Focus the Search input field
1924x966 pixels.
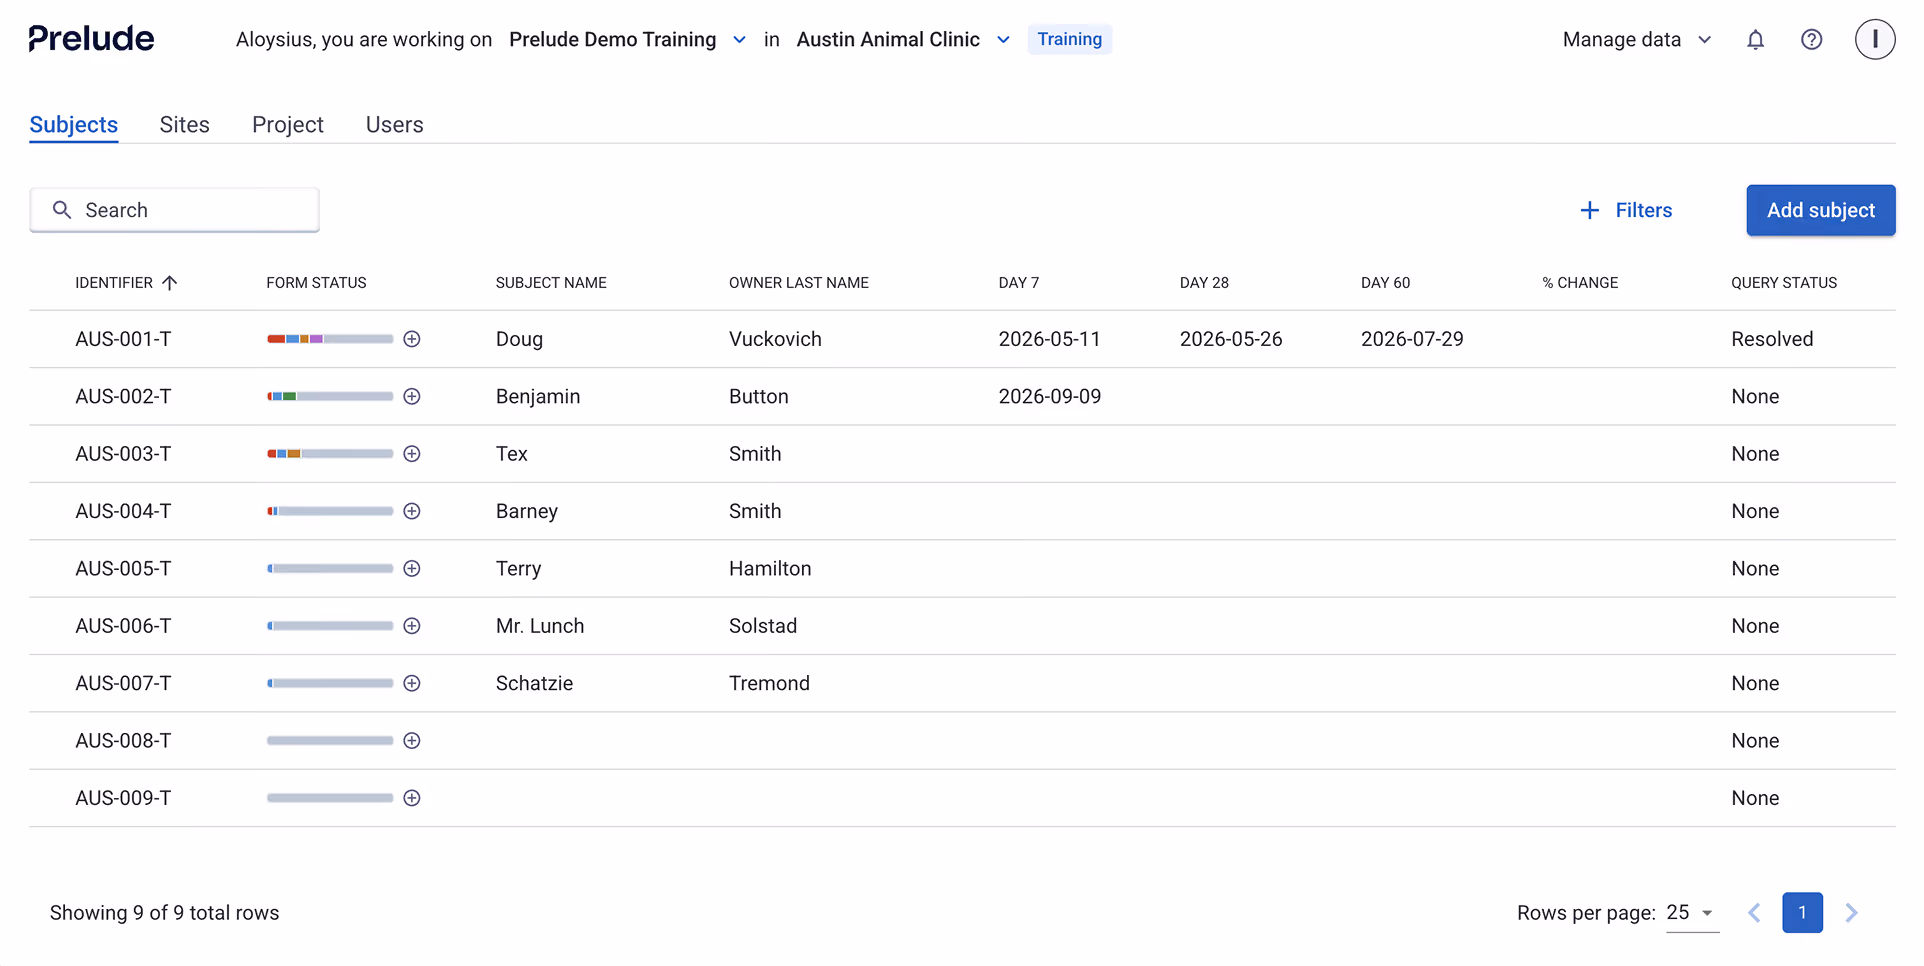click(175, 210)
